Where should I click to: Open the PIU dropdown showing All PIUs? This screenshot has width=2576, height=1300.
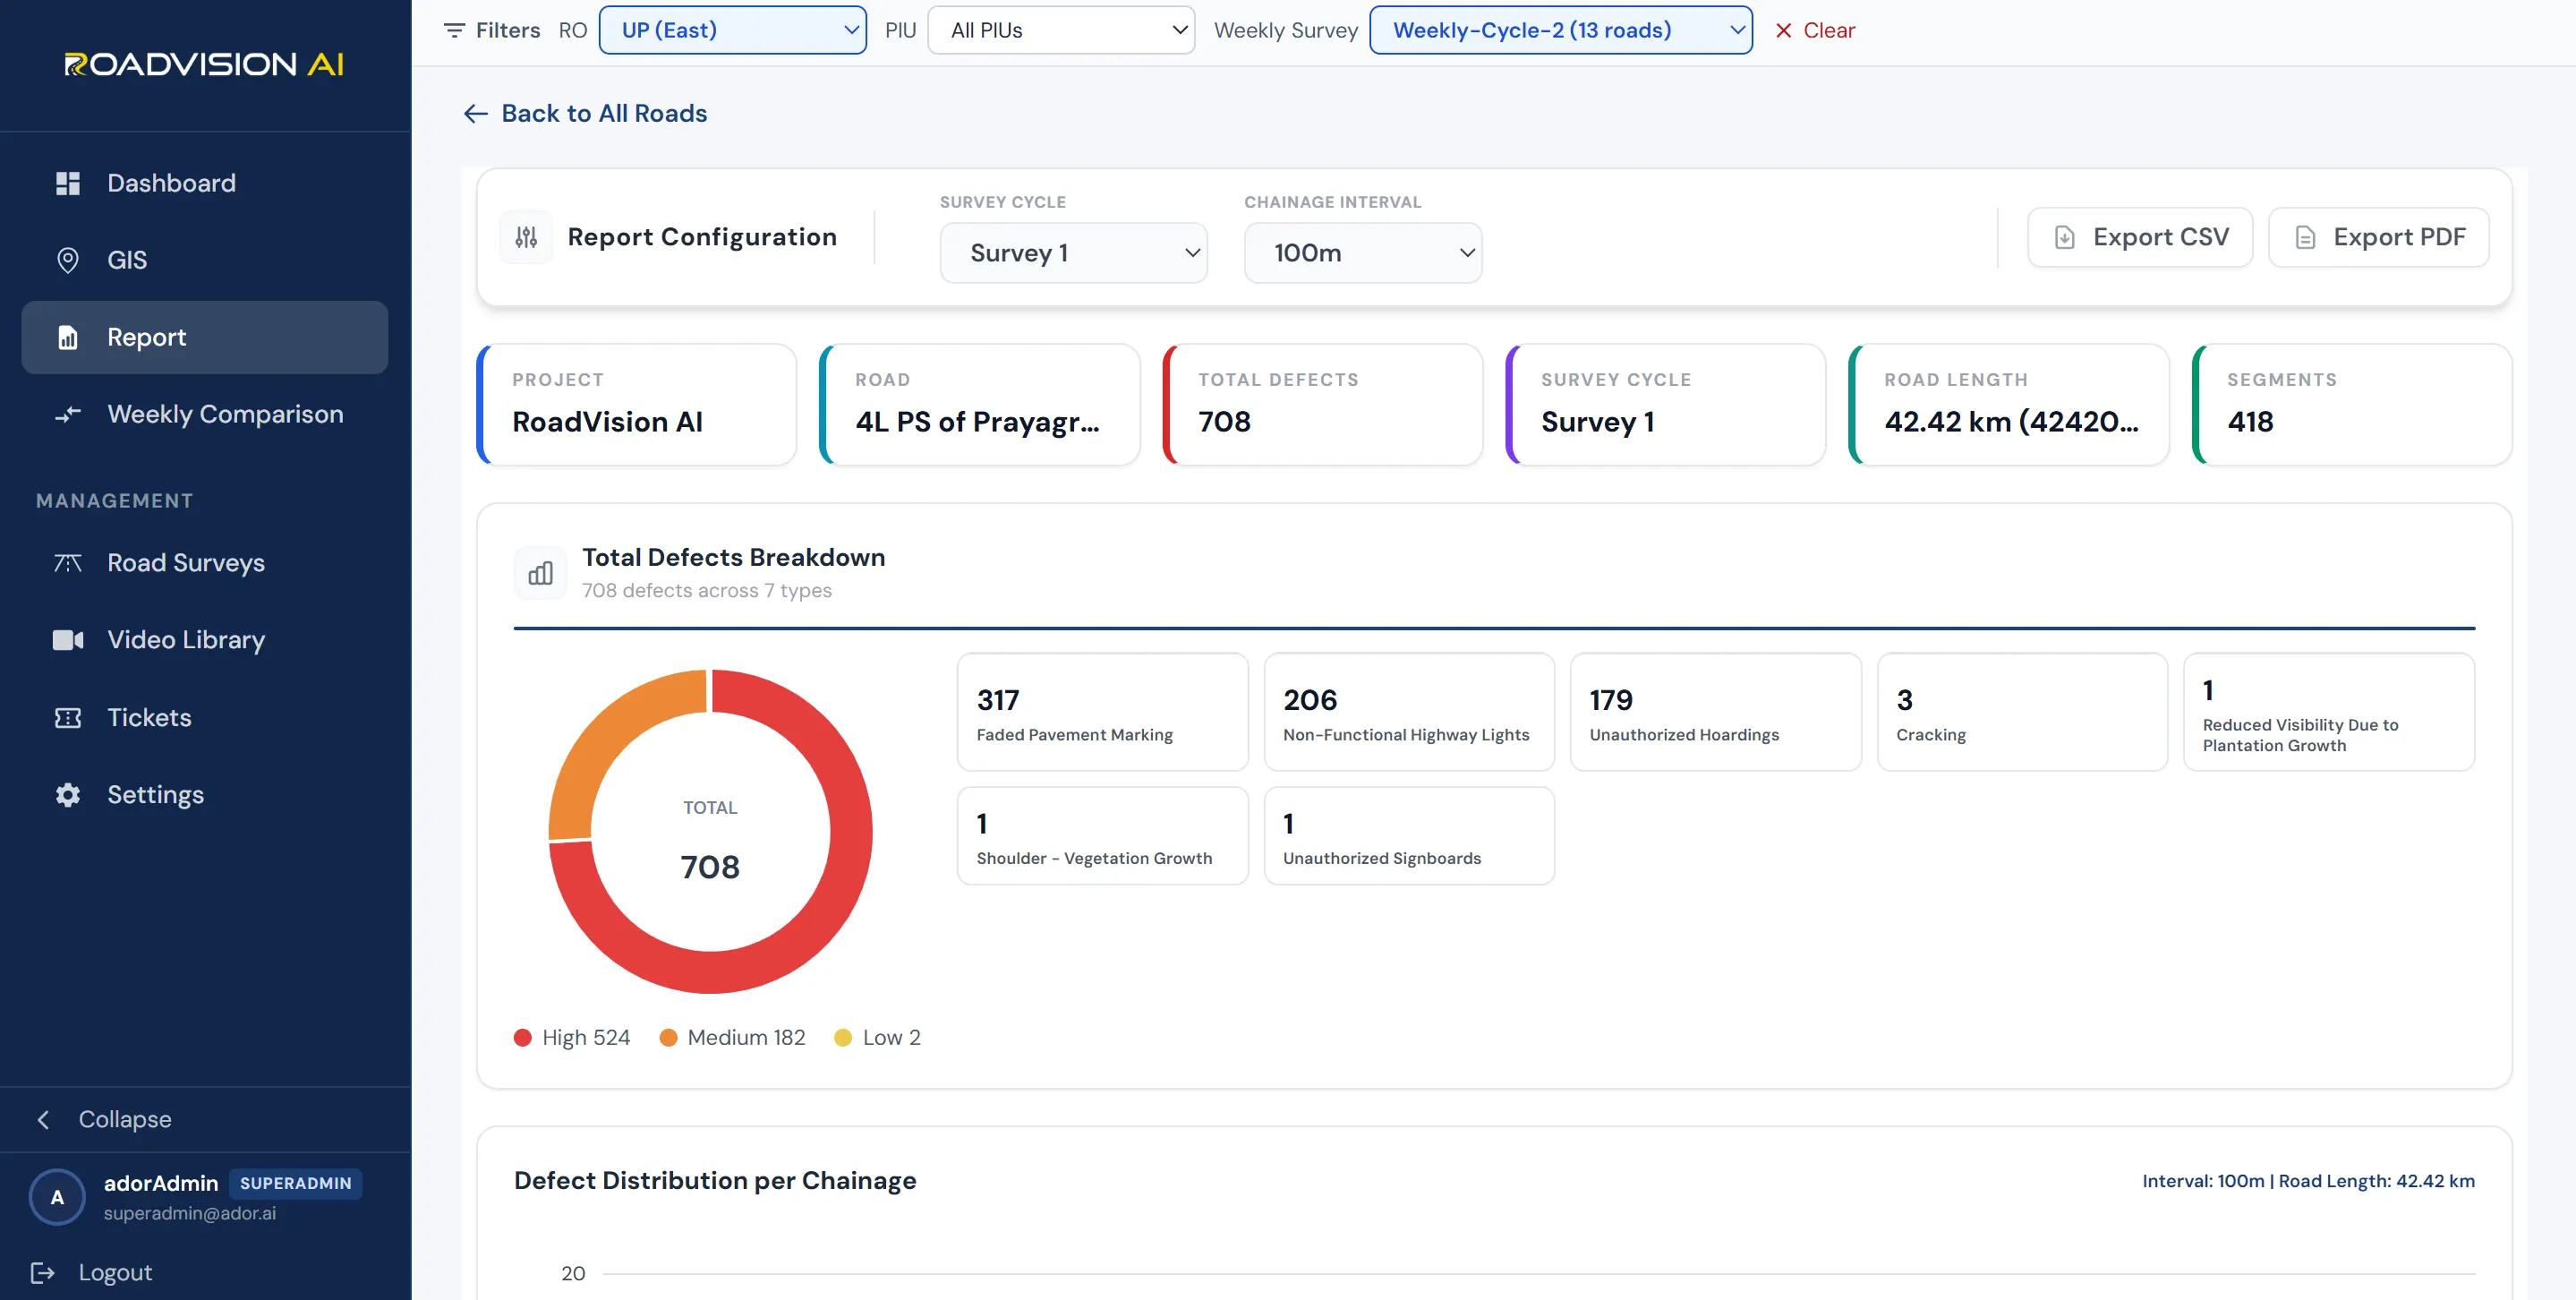point(1060,30)
